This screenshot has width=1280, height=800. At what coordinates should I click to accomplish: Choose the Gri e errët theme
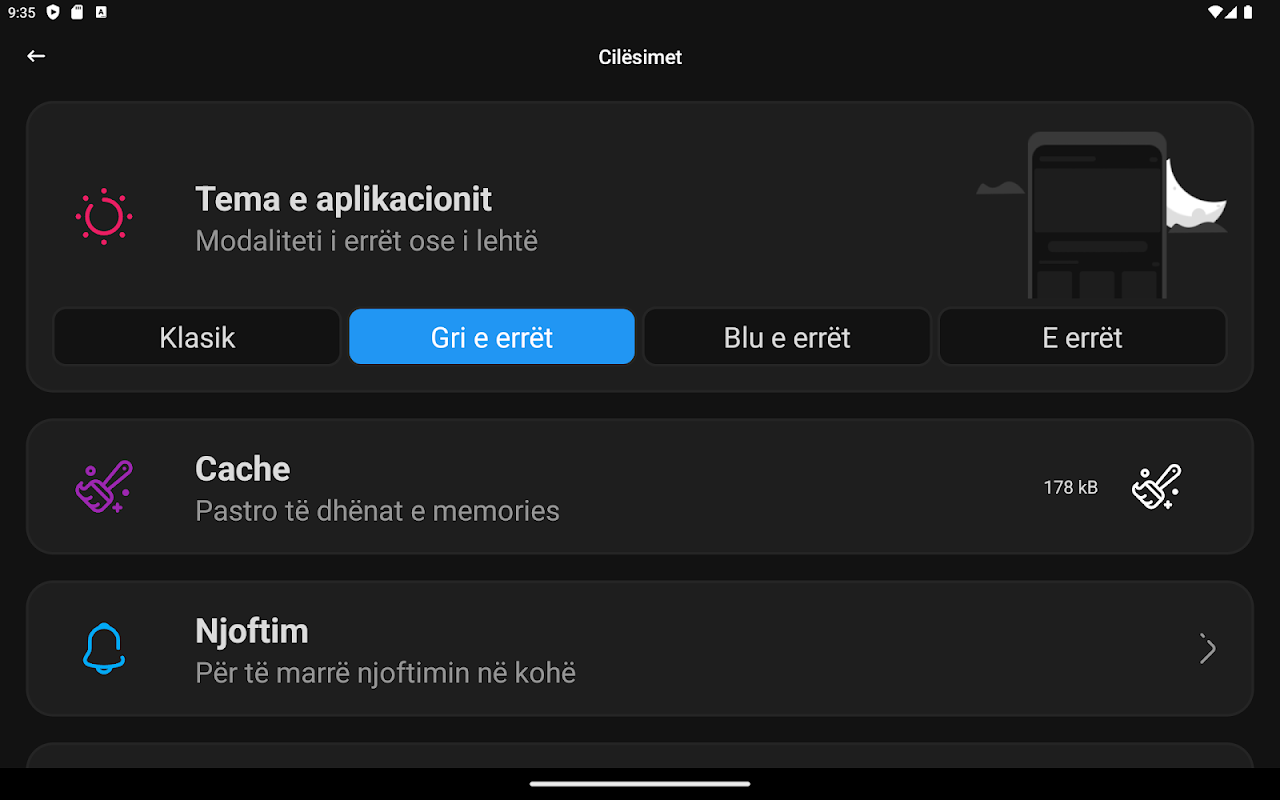pos(492,337)
